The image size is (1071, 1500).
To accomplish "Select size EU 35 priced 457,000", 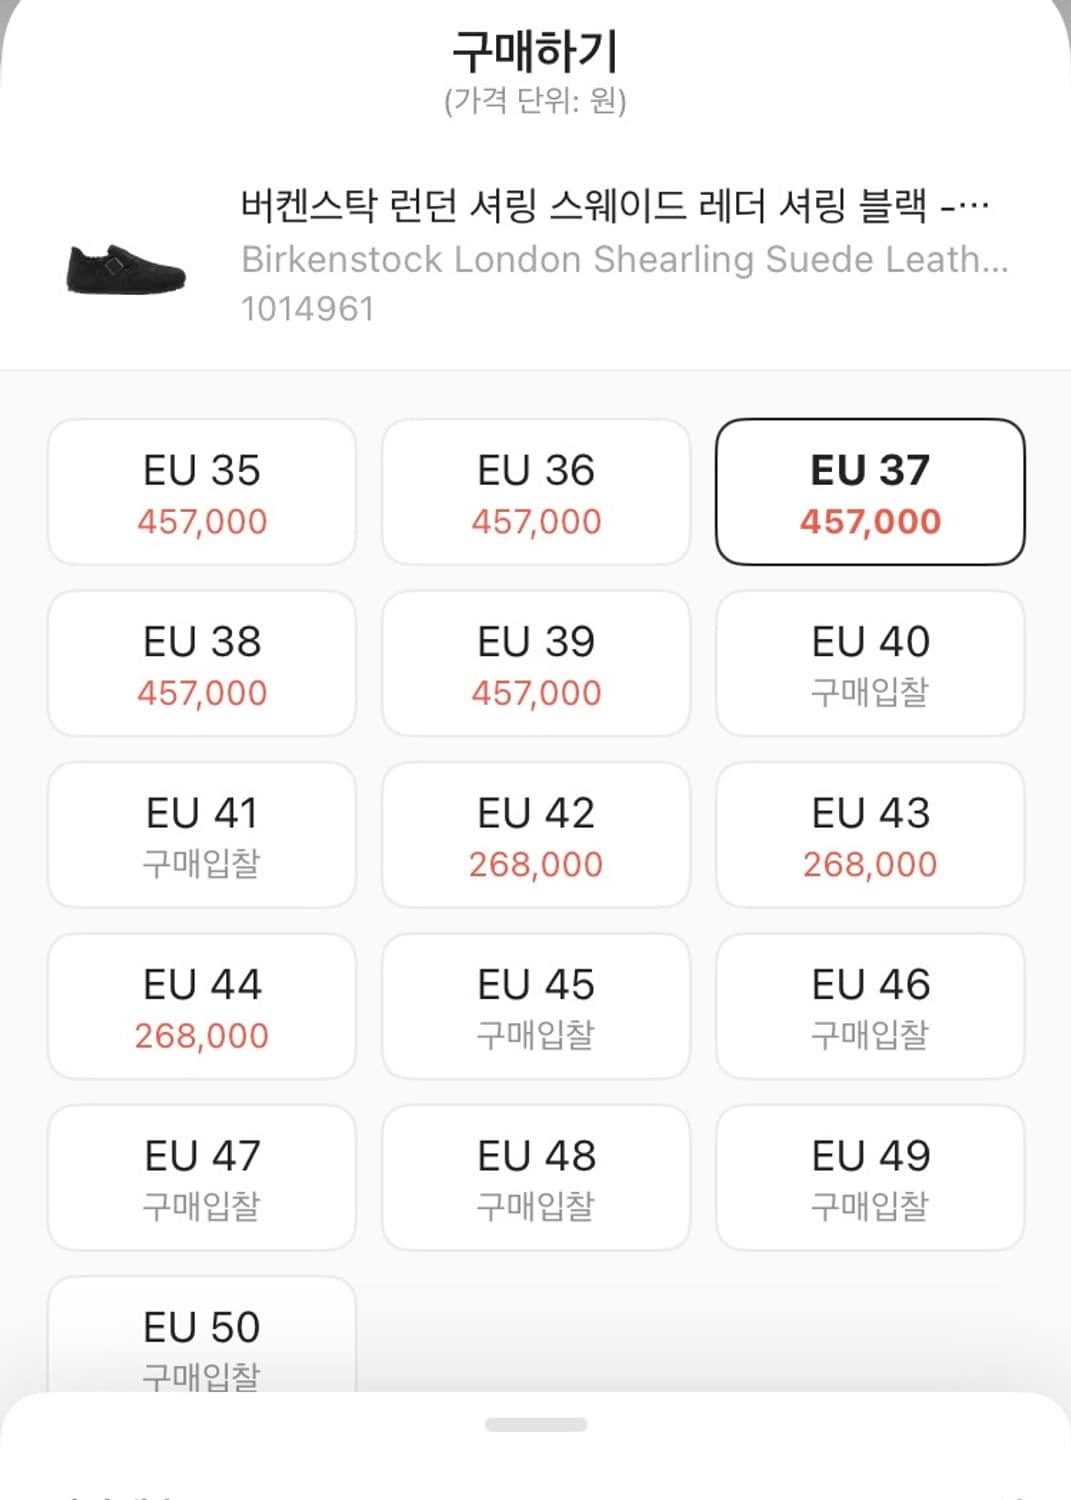I will [202, 492].
